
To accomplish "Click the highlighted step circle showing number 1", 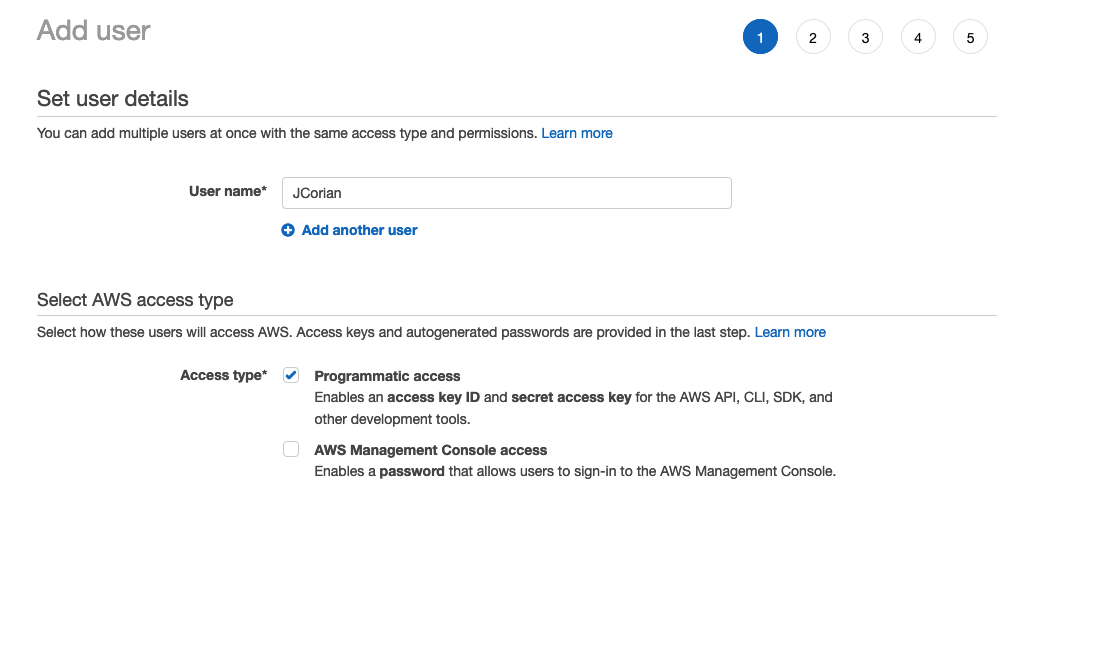I will click(760, 36).
